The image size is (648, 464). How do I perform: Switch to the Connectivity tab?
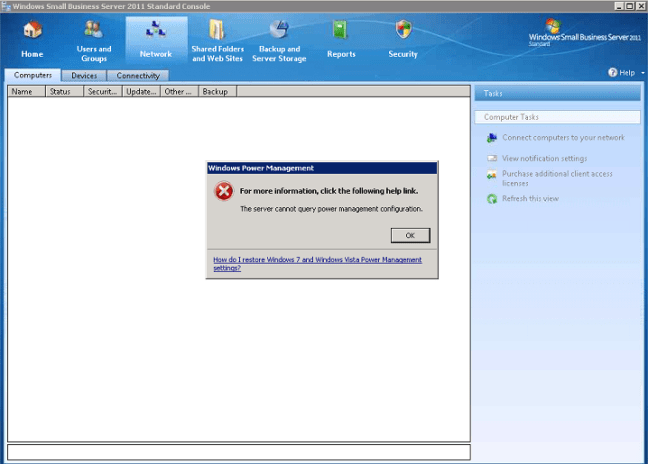pos(138,76)
